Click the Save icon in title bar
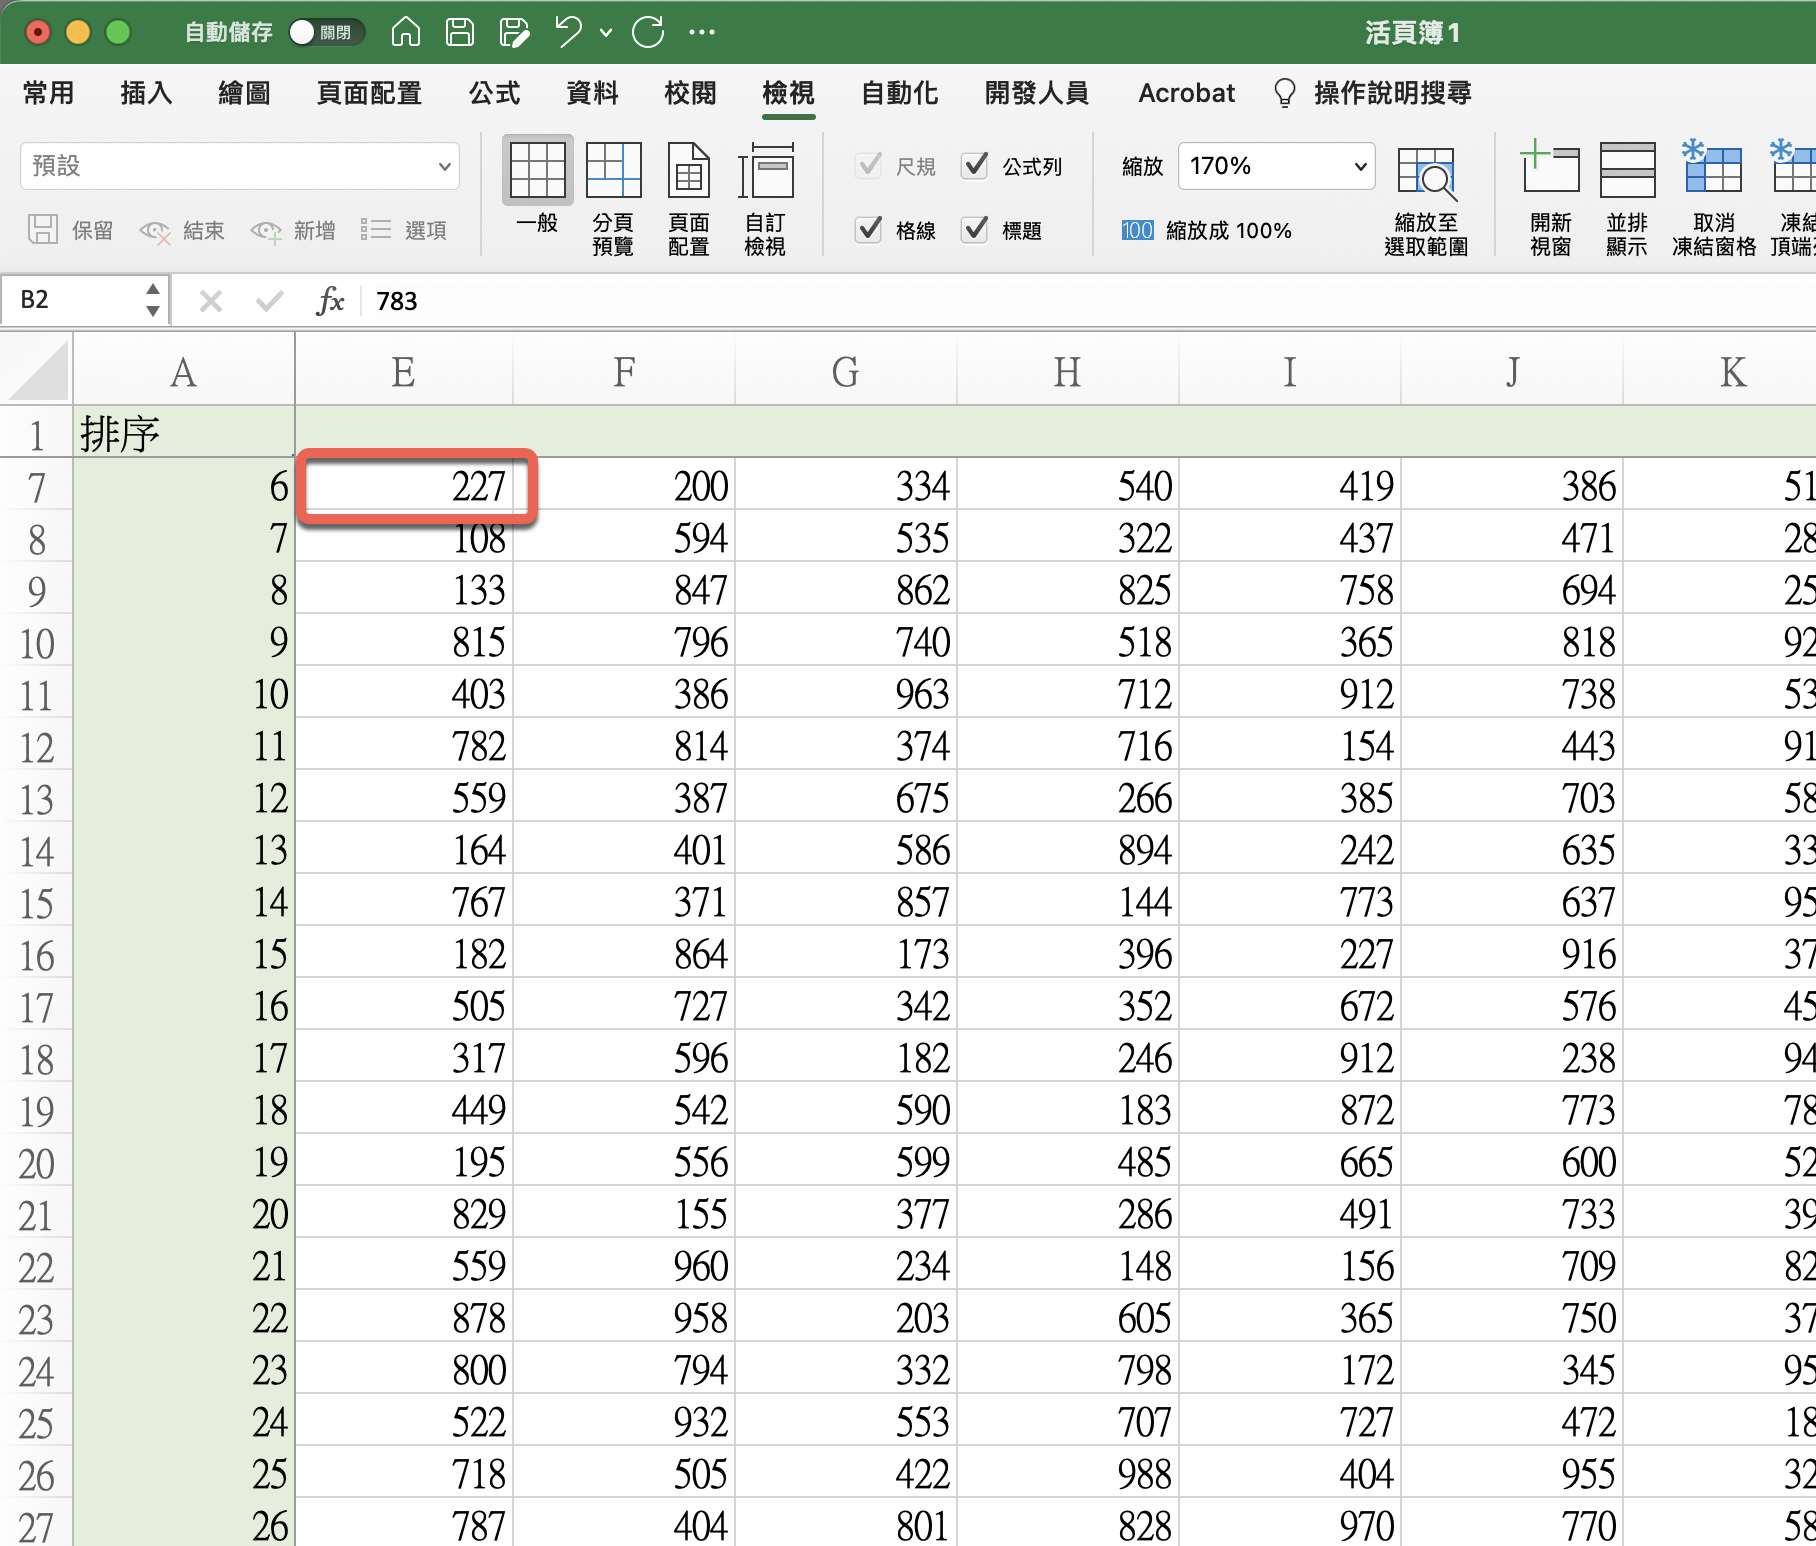Viewport: 1816px width, 1546px height. coord(460,33)
